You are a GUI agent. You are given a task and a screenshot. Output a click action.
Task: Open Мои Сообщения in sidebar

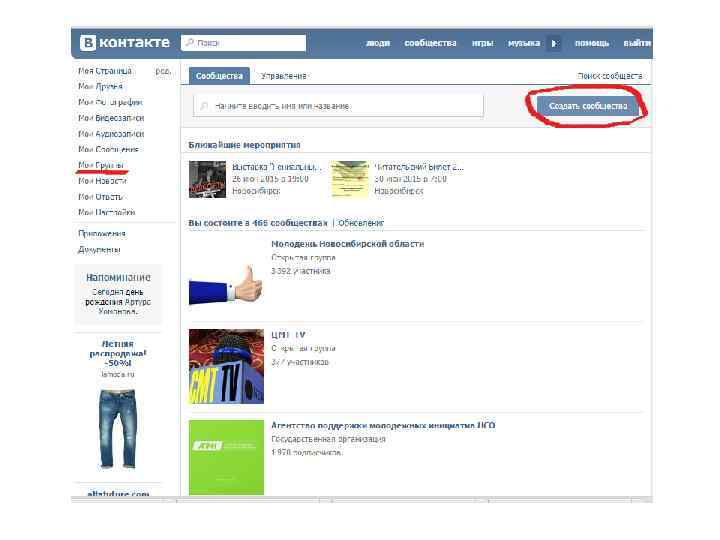(108, 149)
